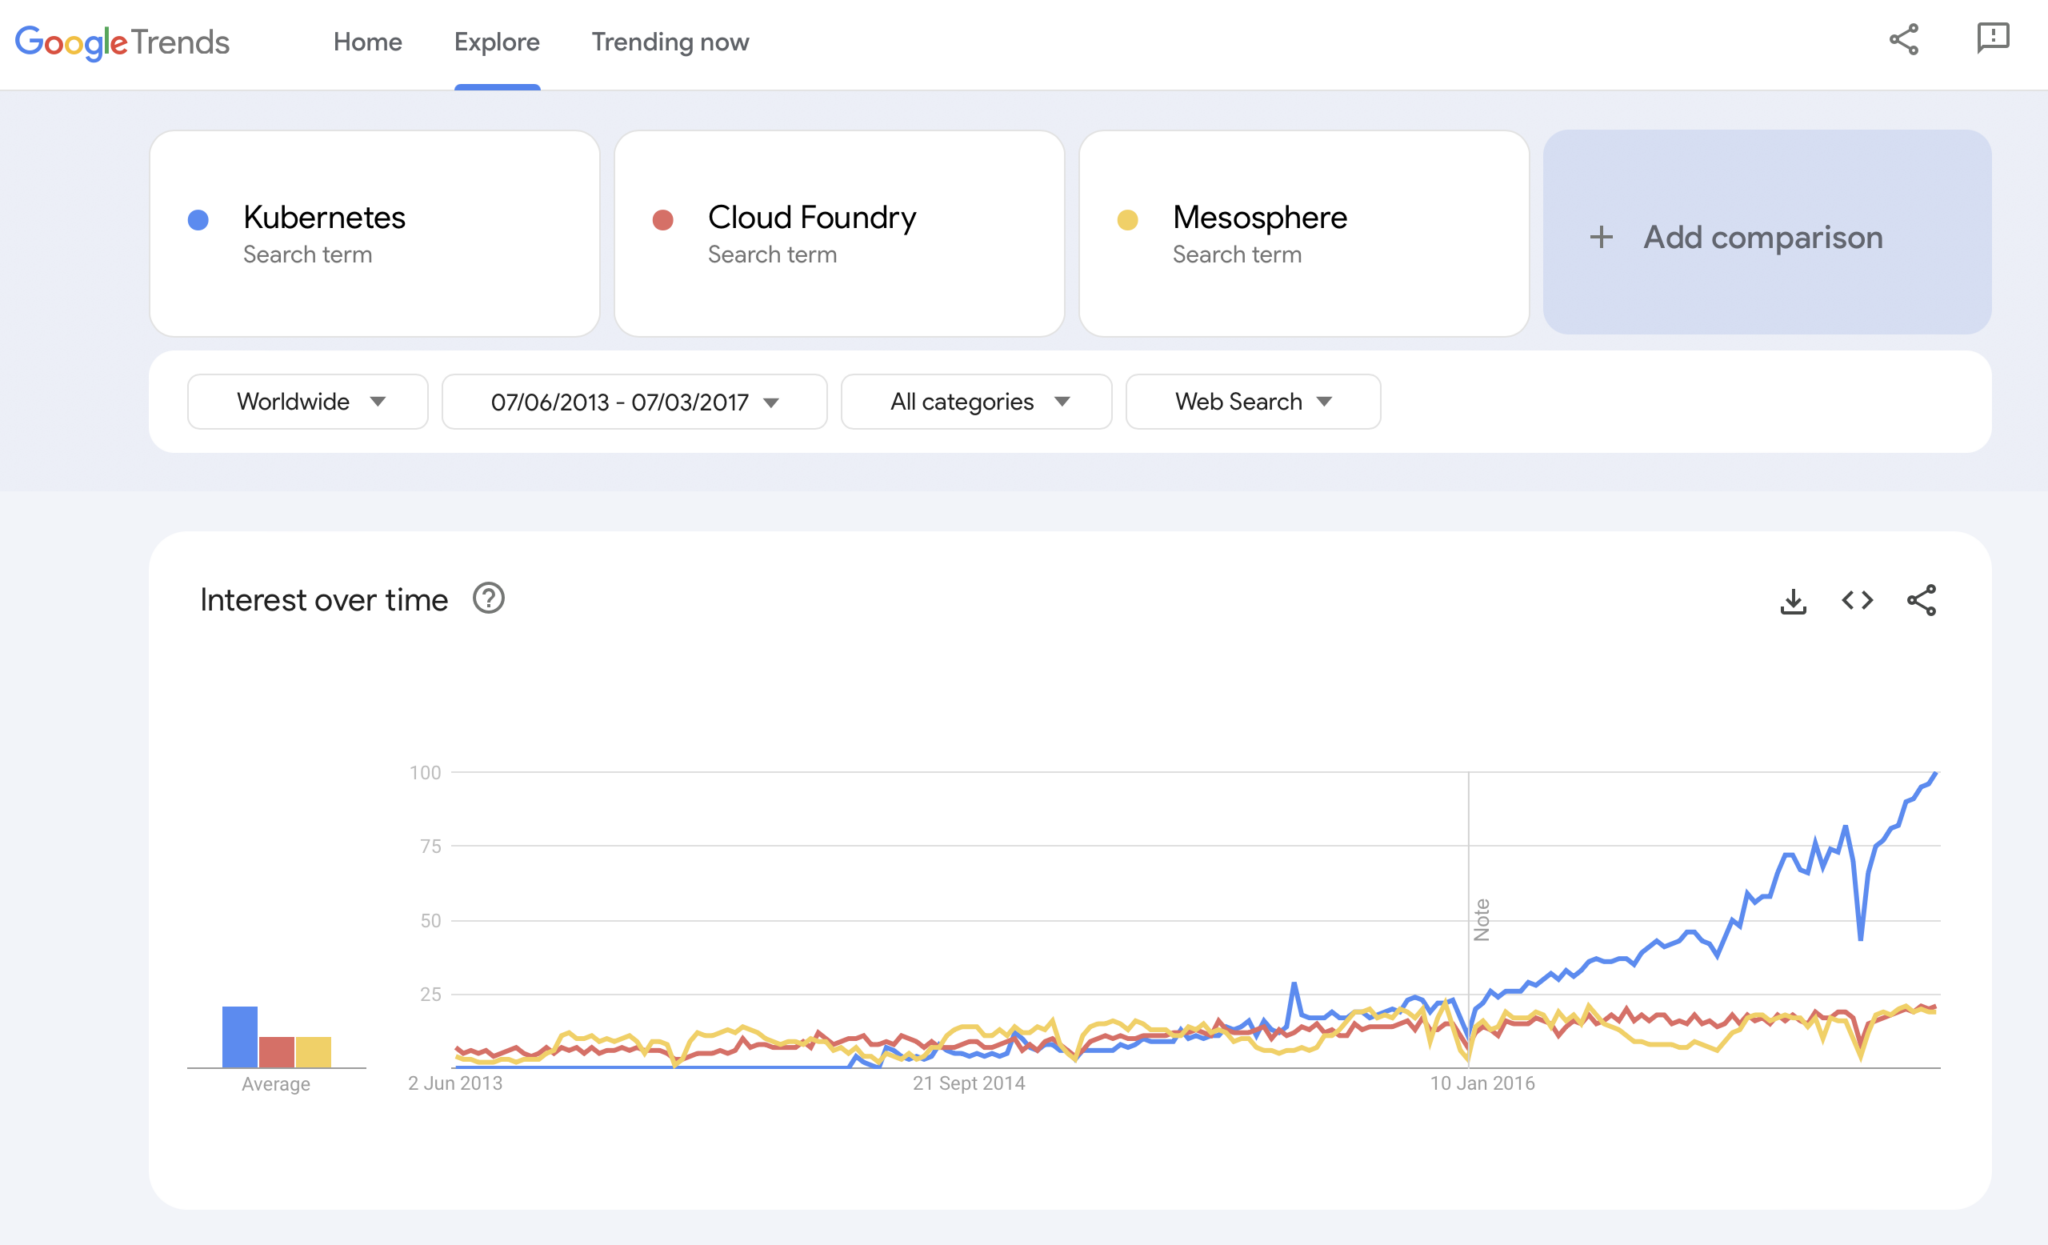This screenshot has height=1245, width=2048.
Task: Switch to the Trending now tab
Action: point(670,42)
